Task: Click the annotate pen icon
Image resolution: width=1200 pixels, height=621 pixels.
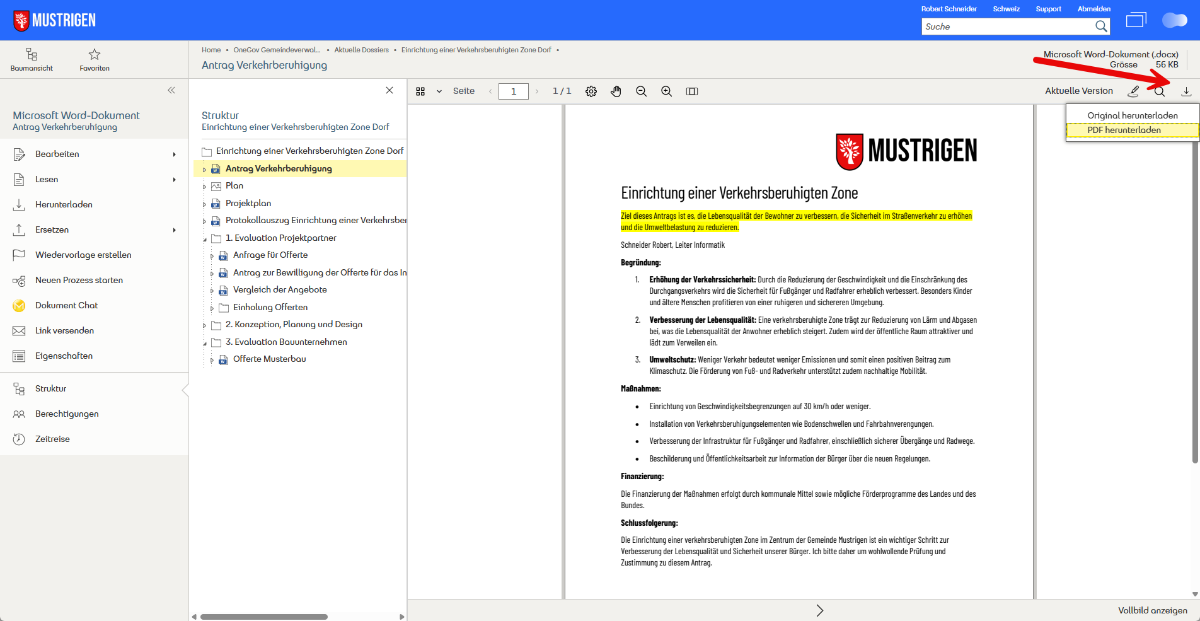Action: [x=1133, y=91]
